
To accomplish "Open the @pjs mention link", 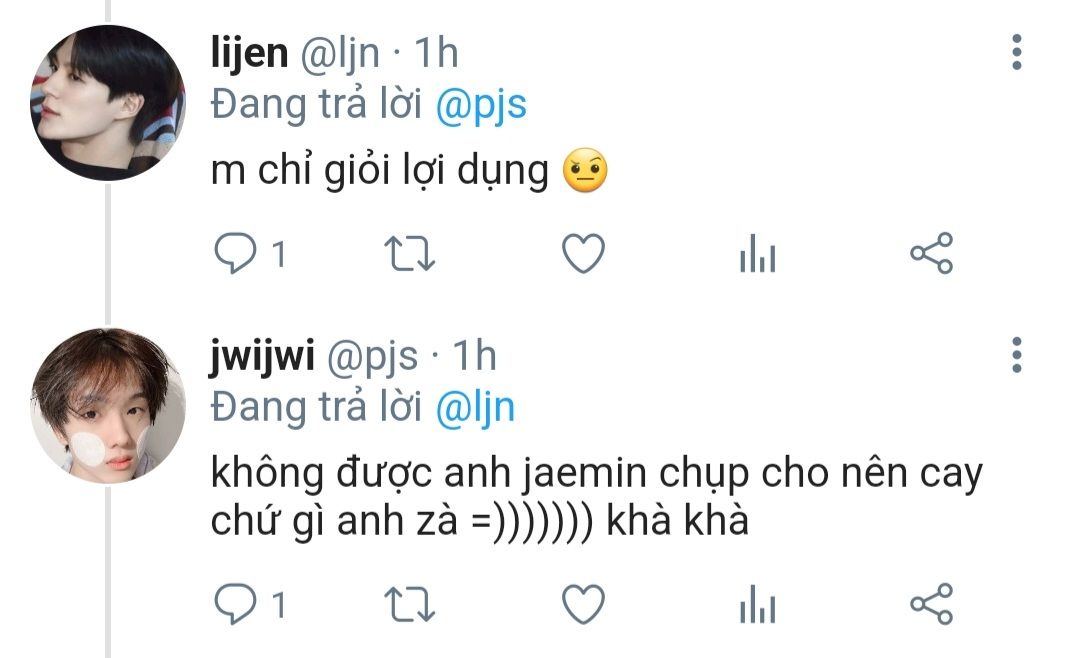I will pos(481,104).
